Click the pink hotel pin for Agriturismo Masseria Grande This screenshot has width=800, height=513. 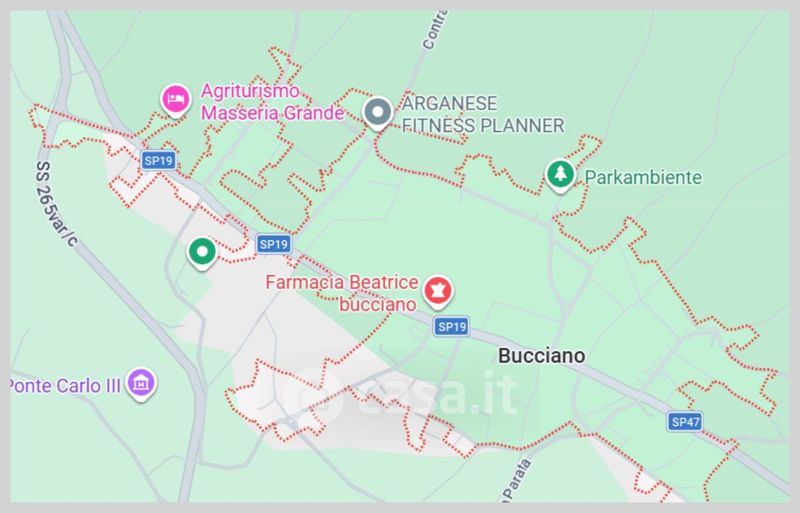pyautogui.click(x=176, y=100)
